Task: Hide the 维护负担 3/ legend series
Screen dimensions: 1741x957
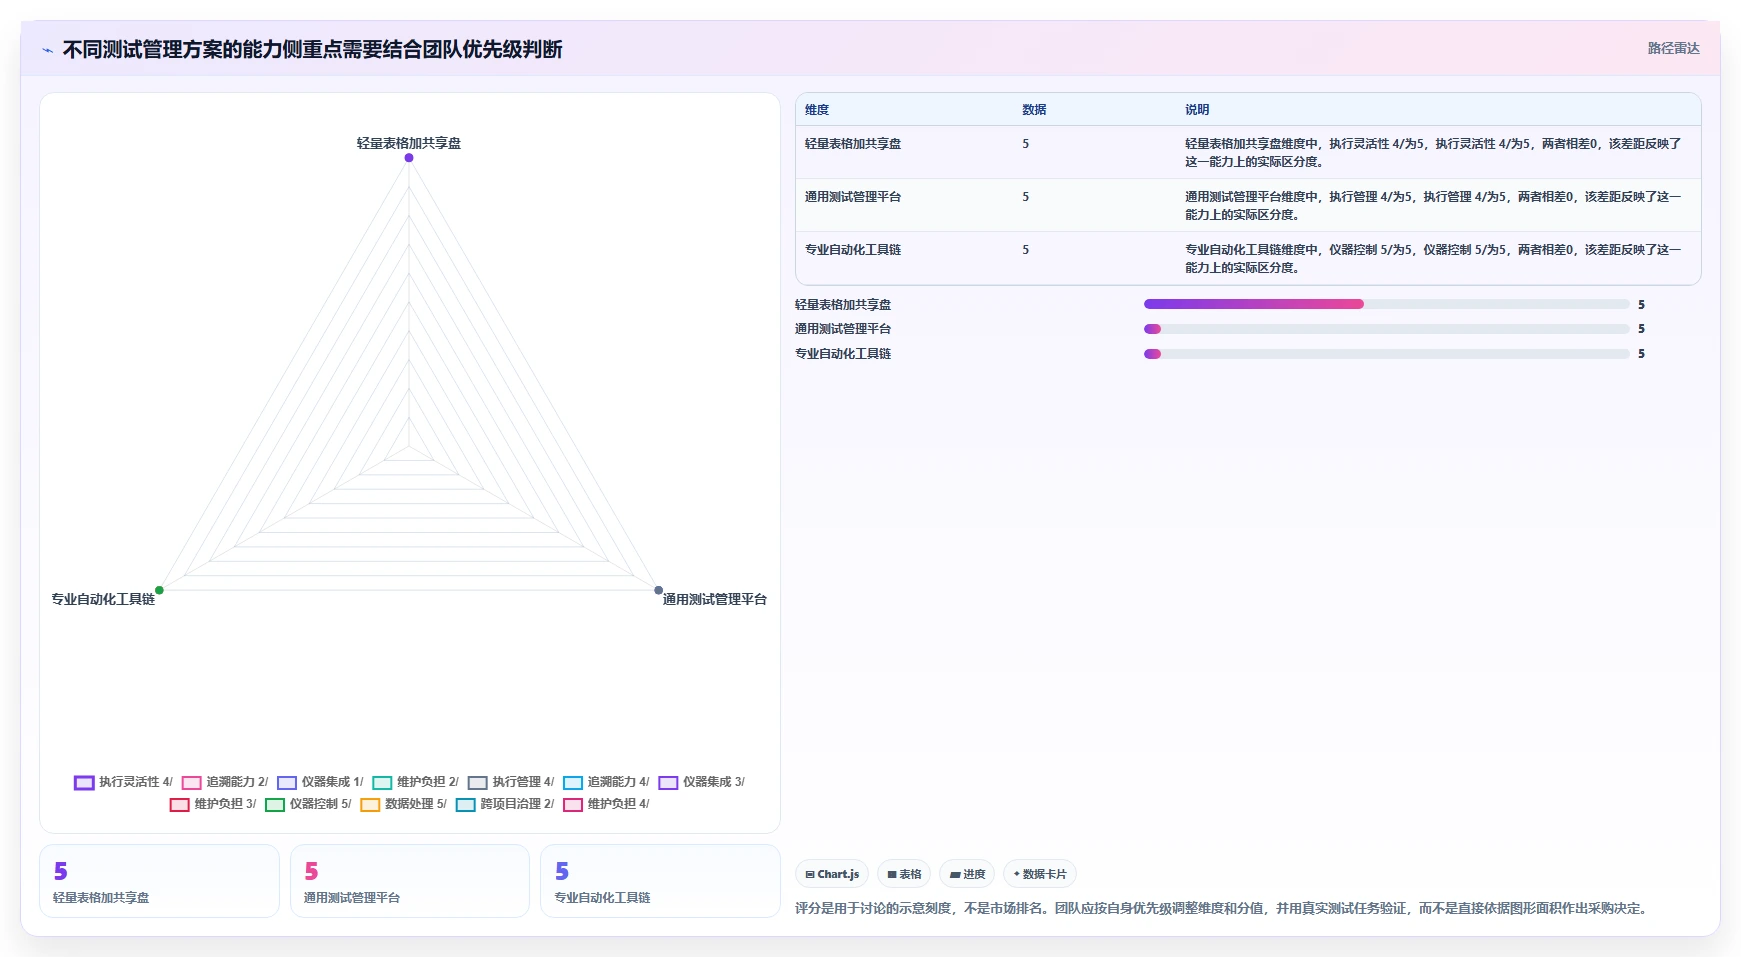Action: tap(213, 804)
